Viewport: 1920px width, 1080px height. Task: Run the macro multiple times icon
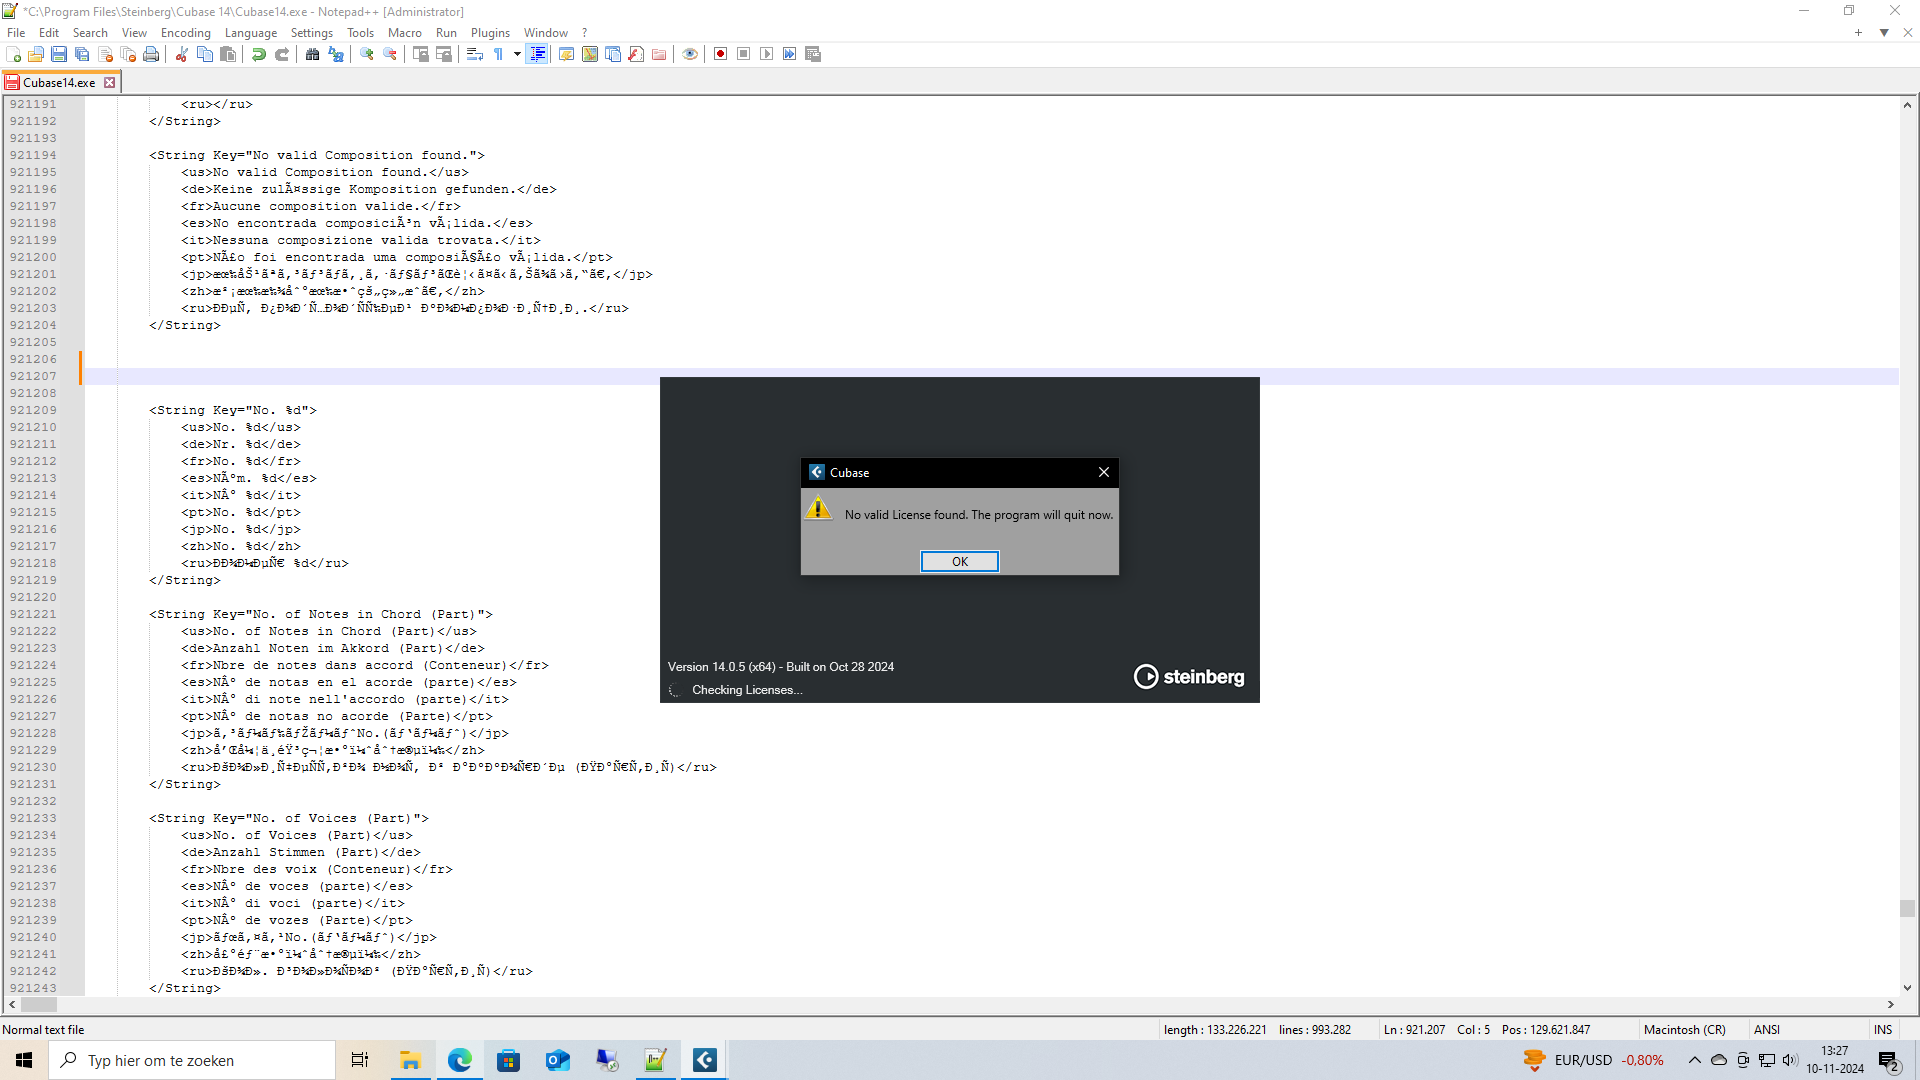(x=789, y=54)
